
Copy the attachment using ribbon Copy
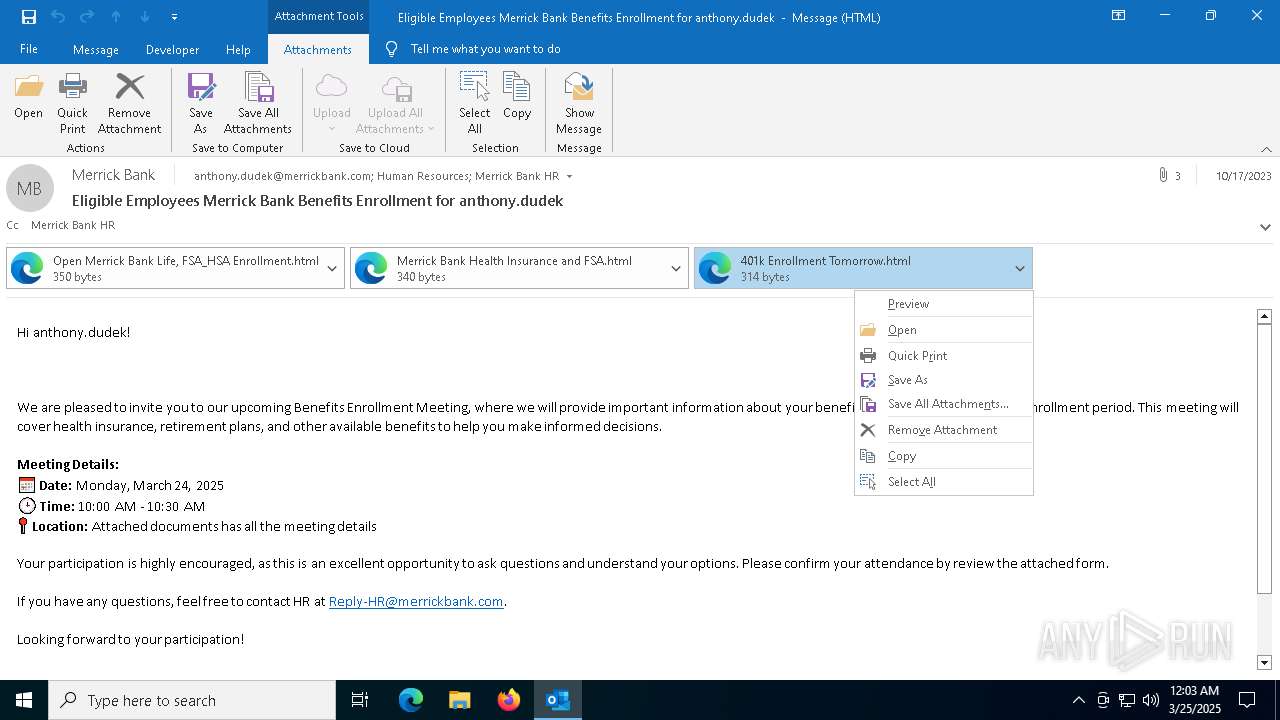[517, 97]
